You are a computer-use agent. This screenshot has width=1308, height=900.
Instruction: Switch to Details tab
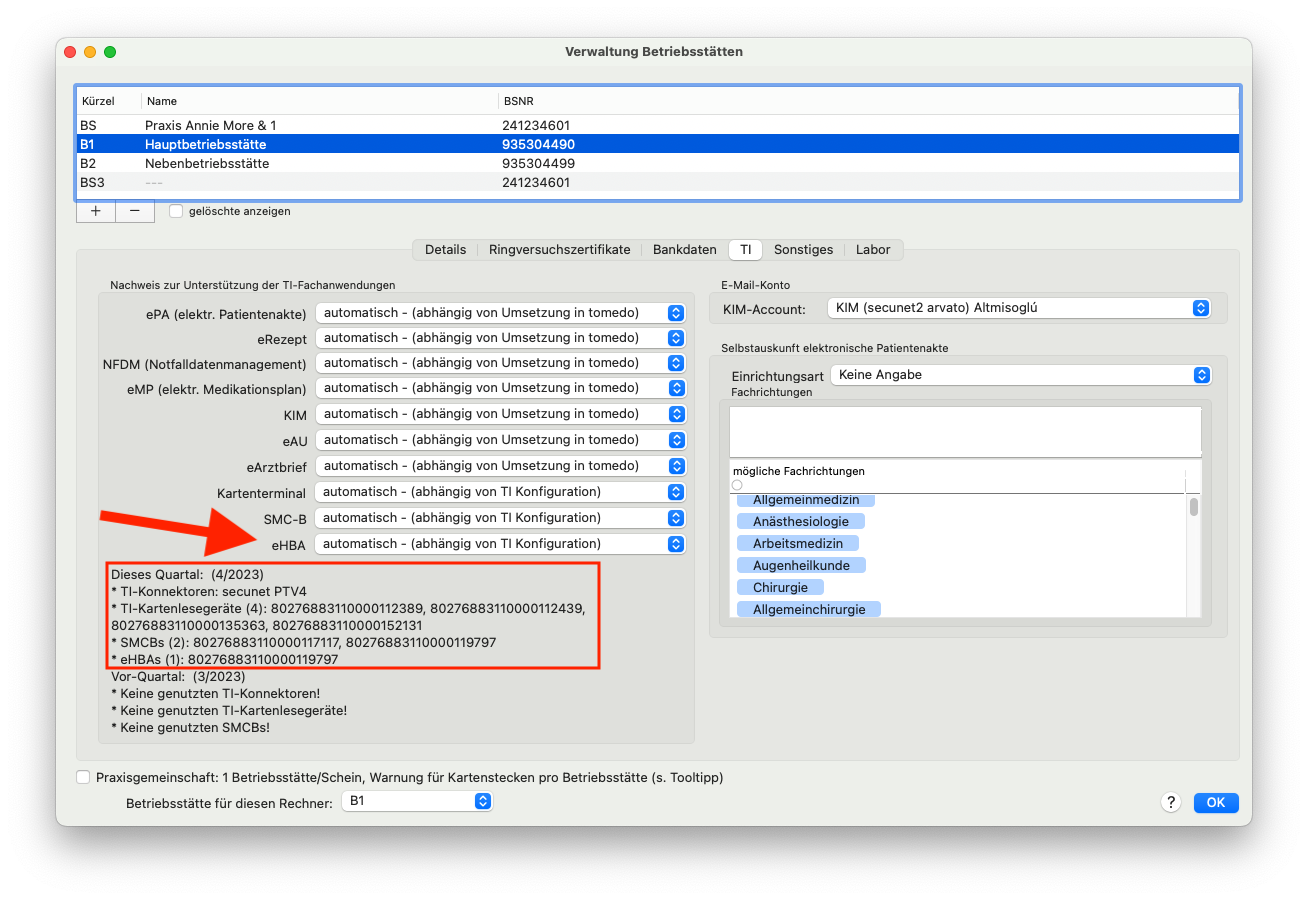(445, 250)
